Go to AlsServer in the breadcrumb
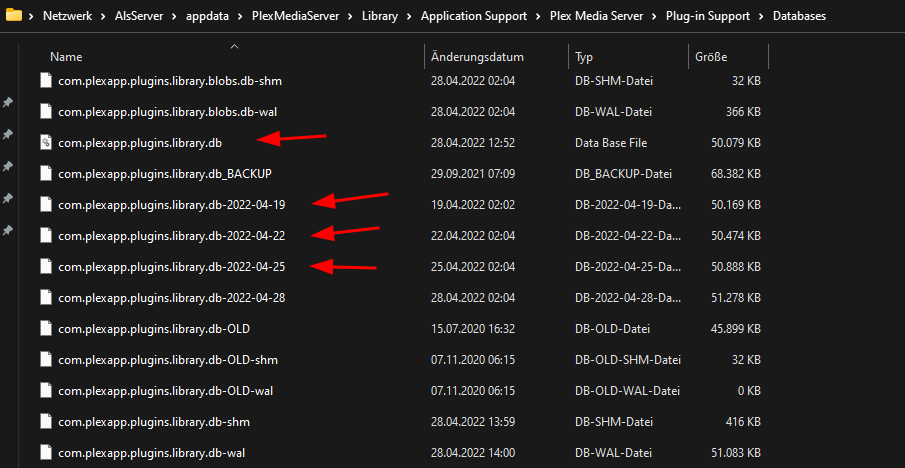This screenshot has height=468, width=905. click(141, 16)
